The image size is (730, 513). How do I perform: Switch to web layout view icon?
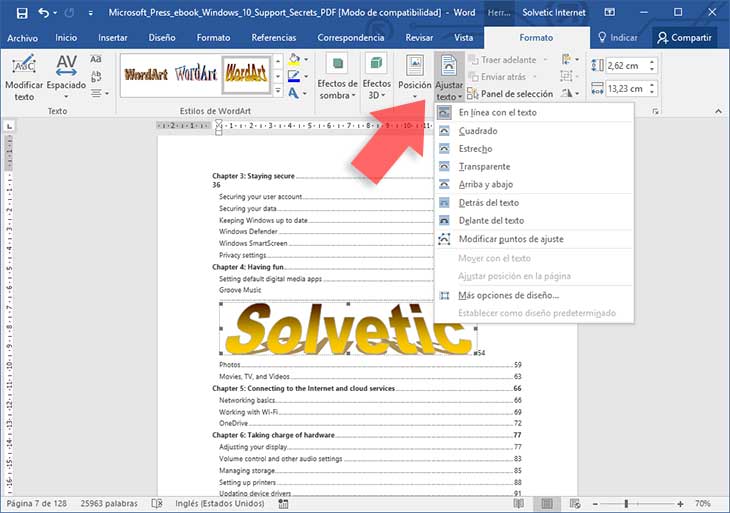pyautogui.click(x=575, y=504)
